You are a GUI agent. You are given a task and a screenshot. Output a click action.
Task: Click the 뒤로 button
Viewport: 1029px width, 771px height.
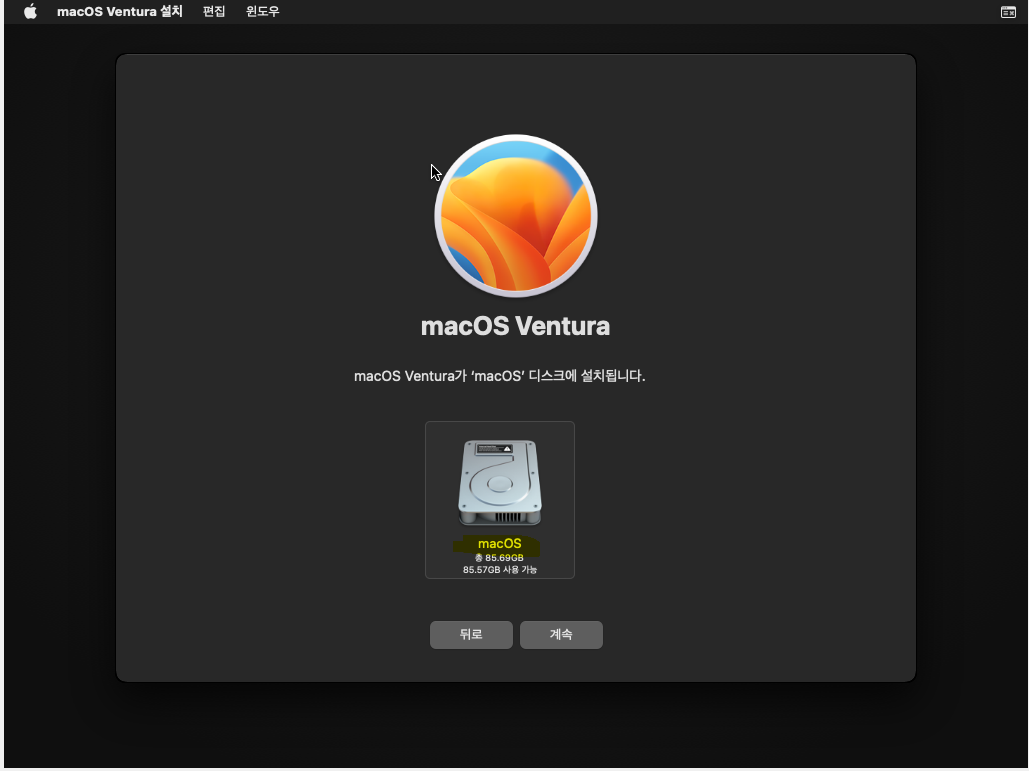coord(471,635)
